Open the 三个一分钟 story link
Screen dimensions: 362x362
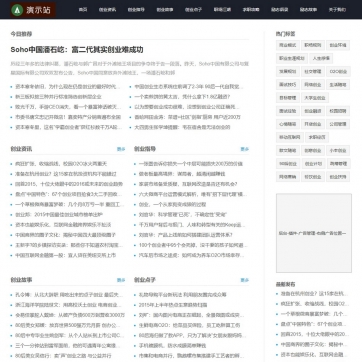click(68, 346)
